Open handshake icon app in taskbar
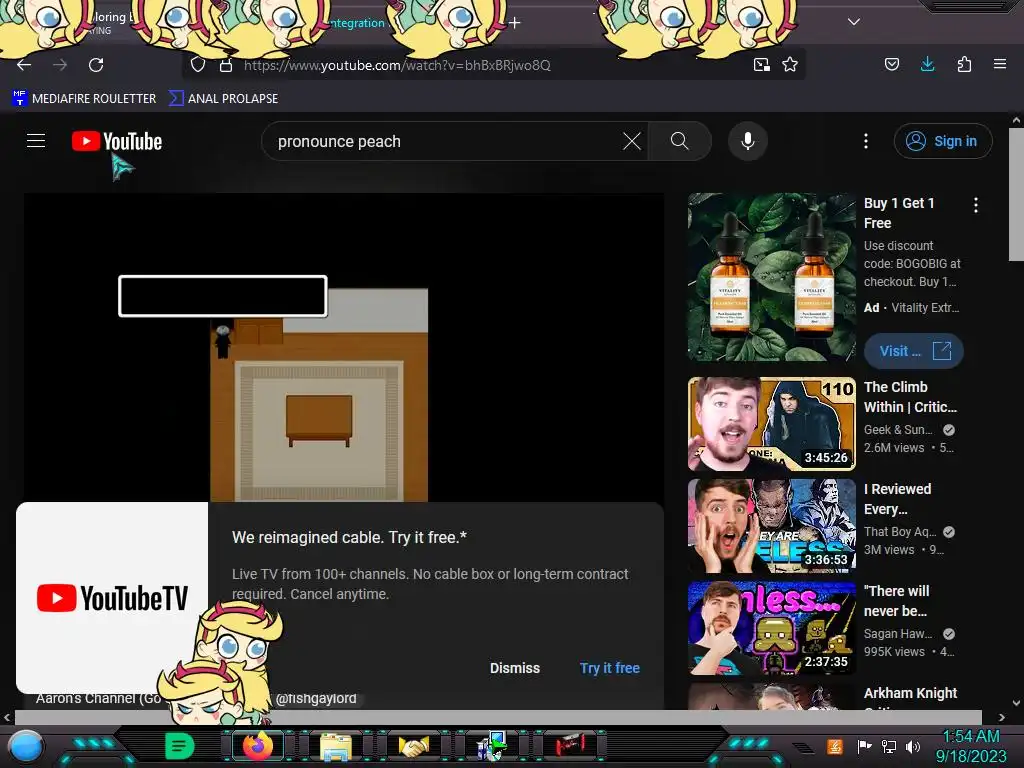Image resolution: width=1024 pixels, height=768 pixels. 413,746
